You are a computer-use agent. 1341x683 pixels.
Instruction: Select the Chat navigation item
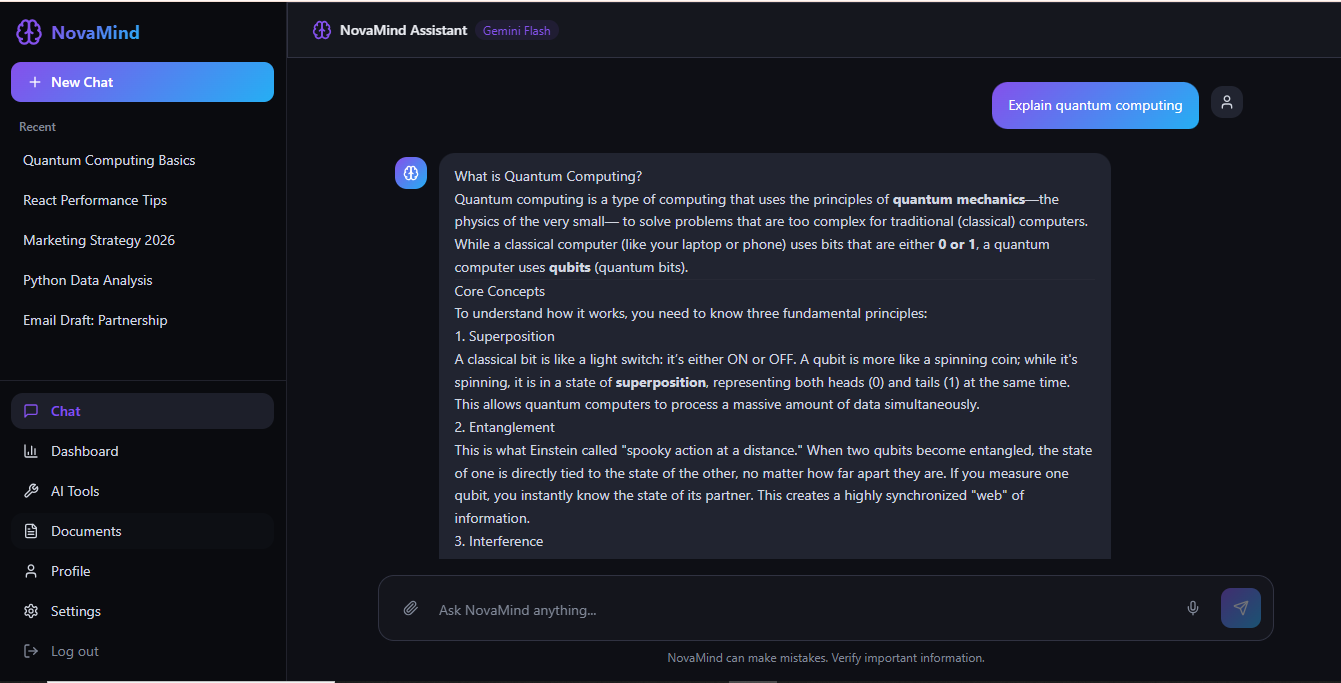coord(66,411)
